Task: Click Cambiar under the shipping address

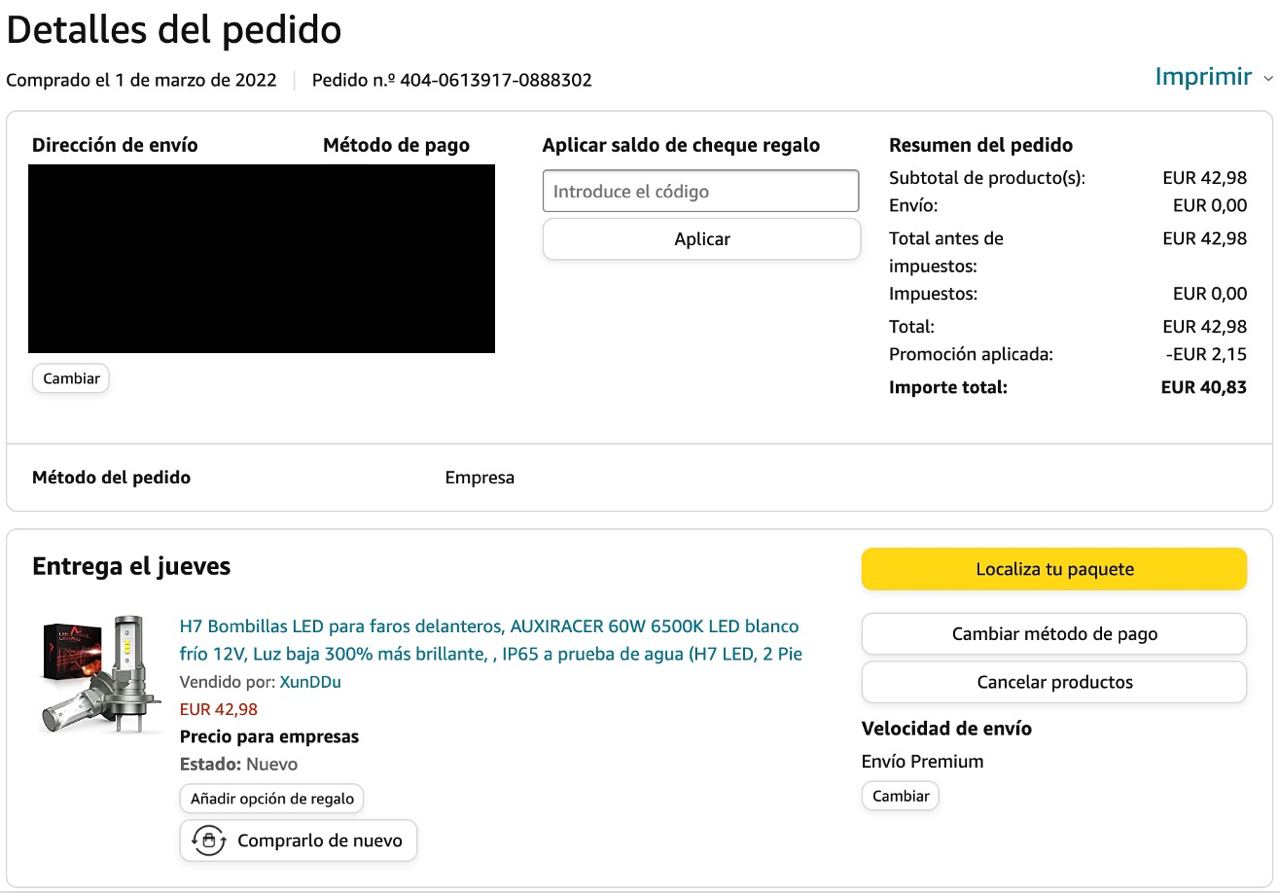Action: point(71,379)
